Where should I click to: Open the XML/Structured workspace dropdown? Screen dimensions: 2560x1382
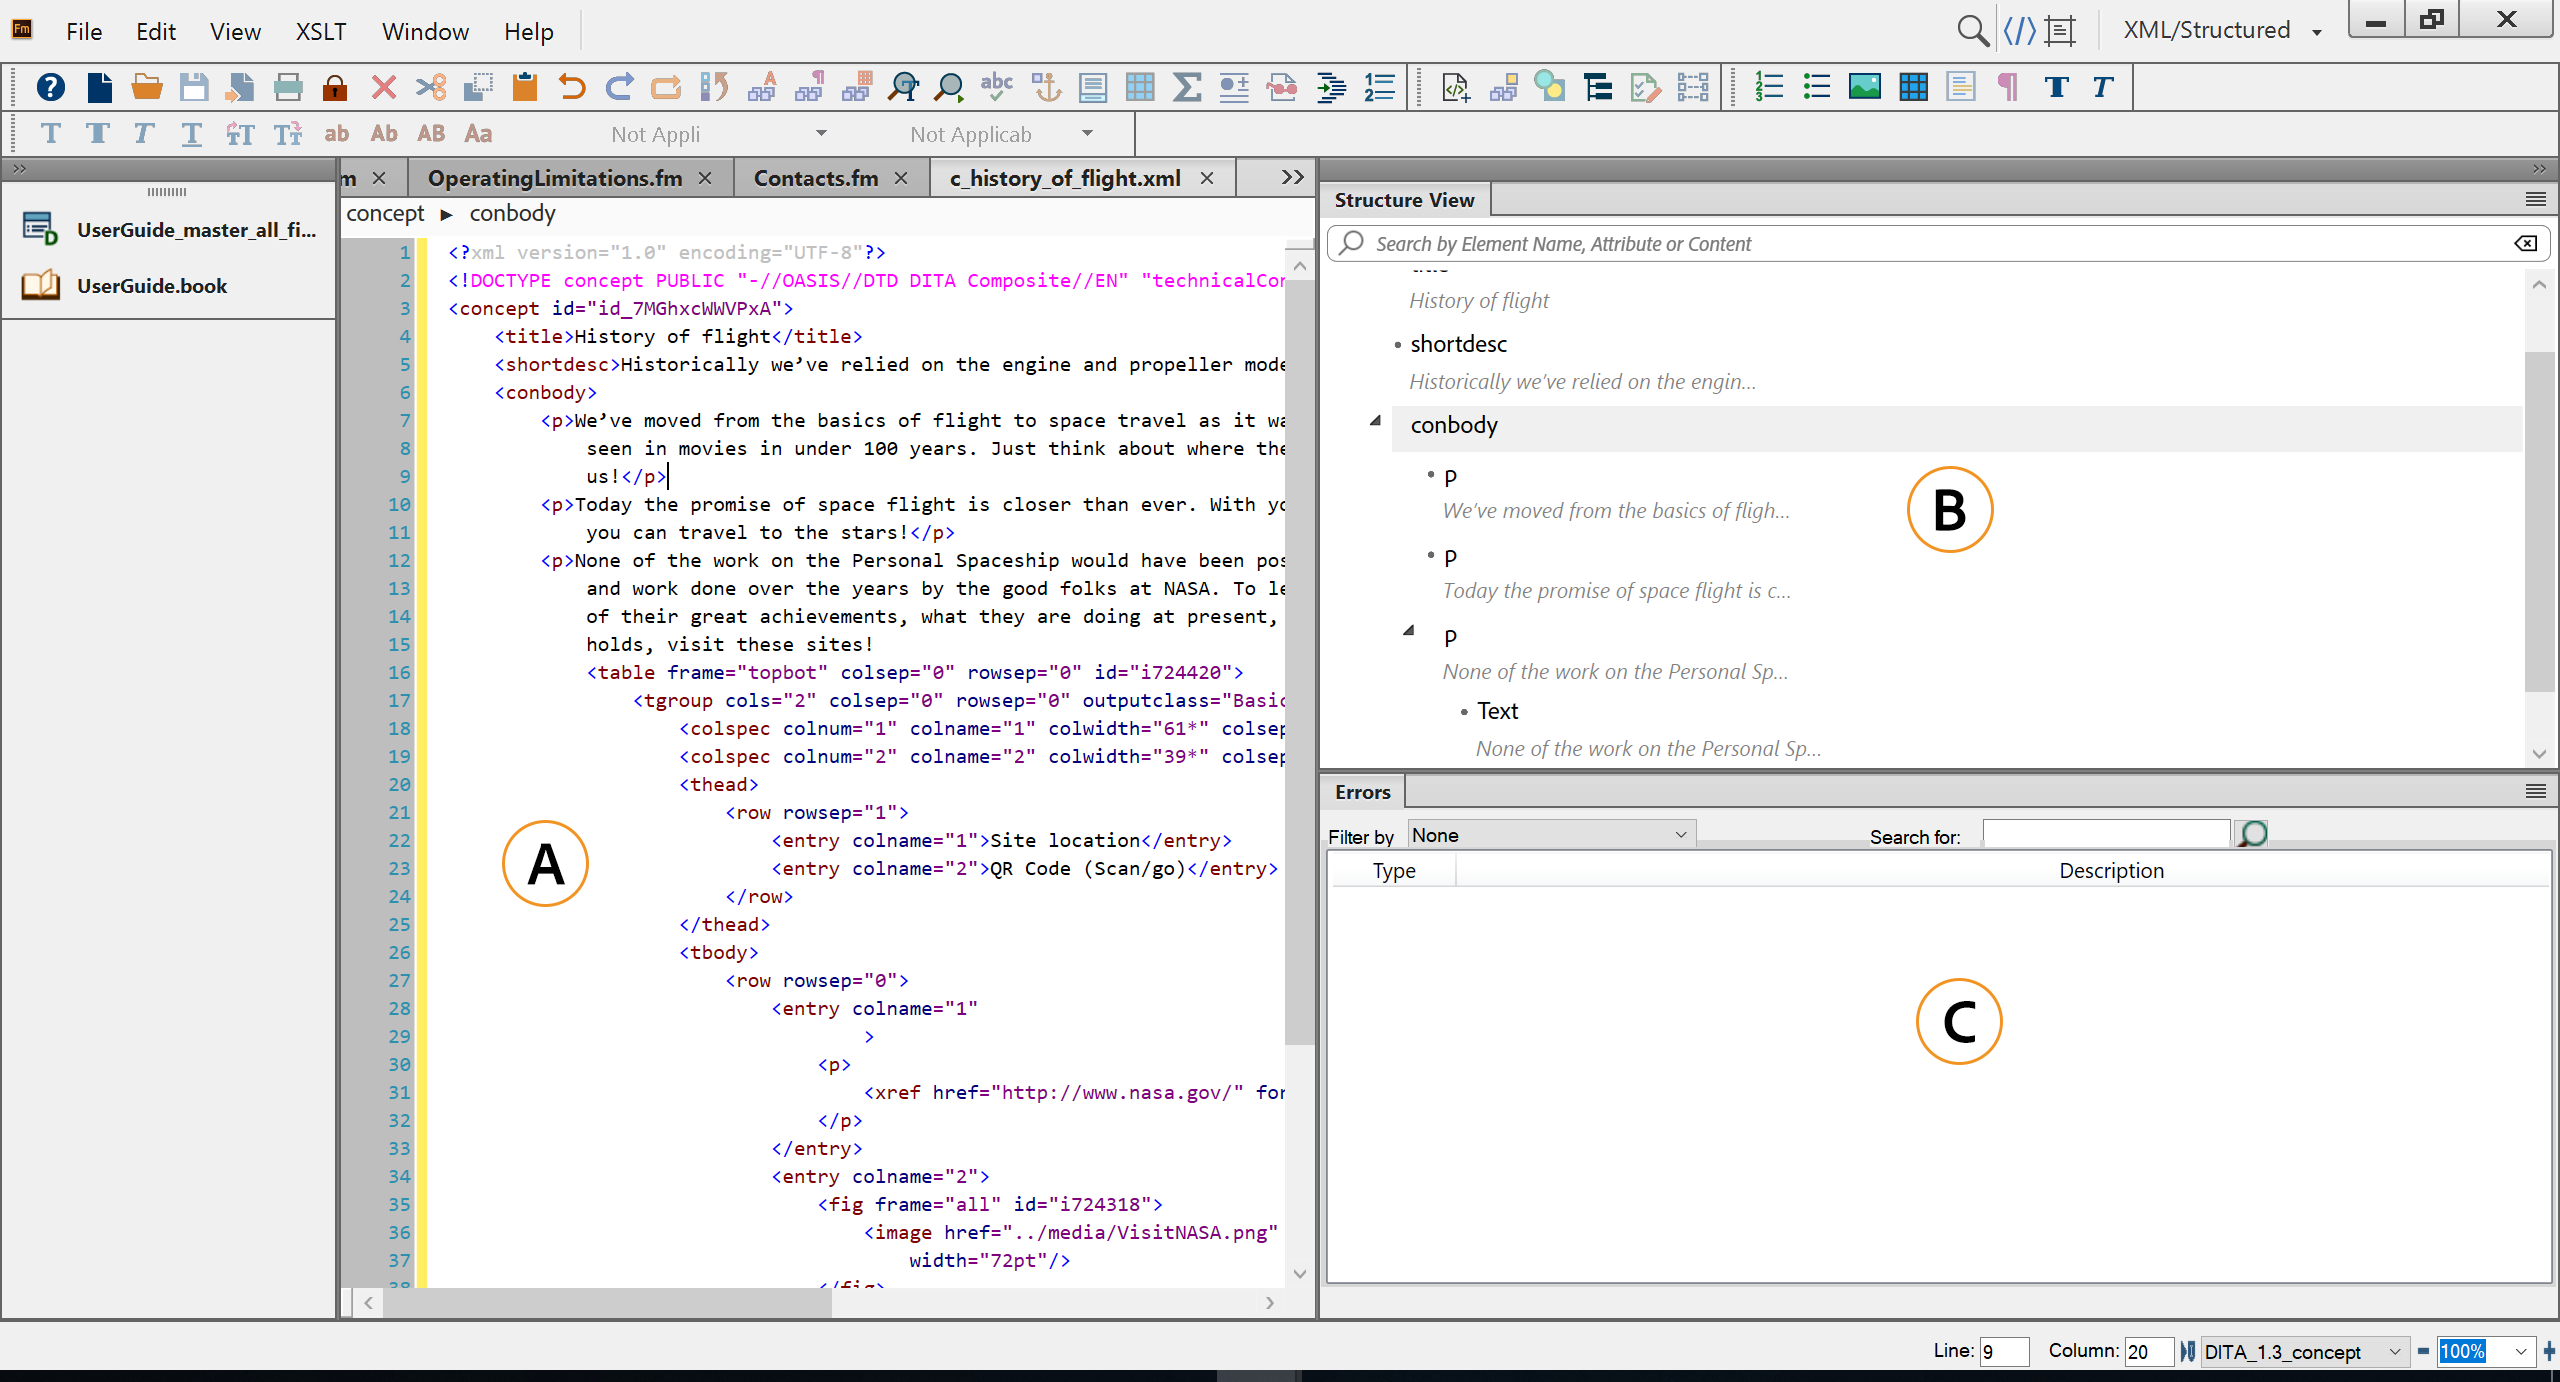tap(2222, 30)
